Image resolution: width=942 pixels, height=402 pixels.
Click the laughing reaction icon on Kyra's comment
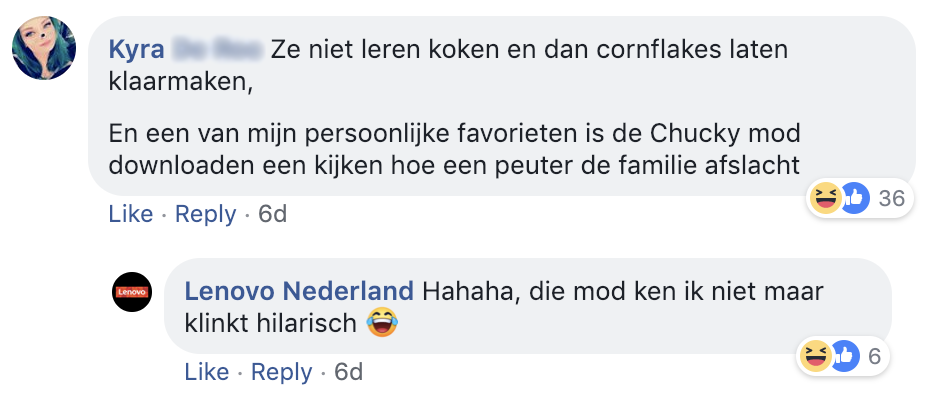click(x=826, y=198)
